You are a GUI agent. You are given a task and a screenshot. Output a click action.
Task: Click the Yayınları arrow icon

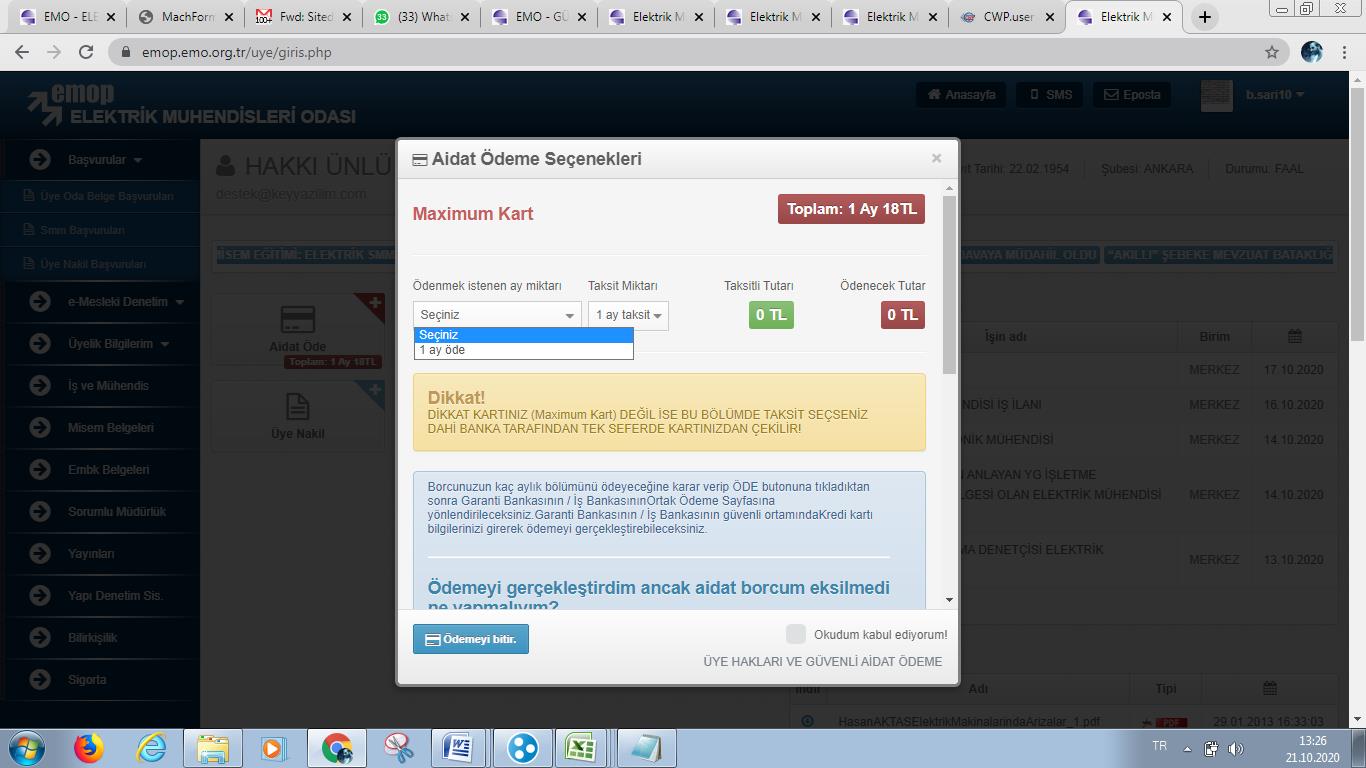pyautogui.click(x=40, y=553)
